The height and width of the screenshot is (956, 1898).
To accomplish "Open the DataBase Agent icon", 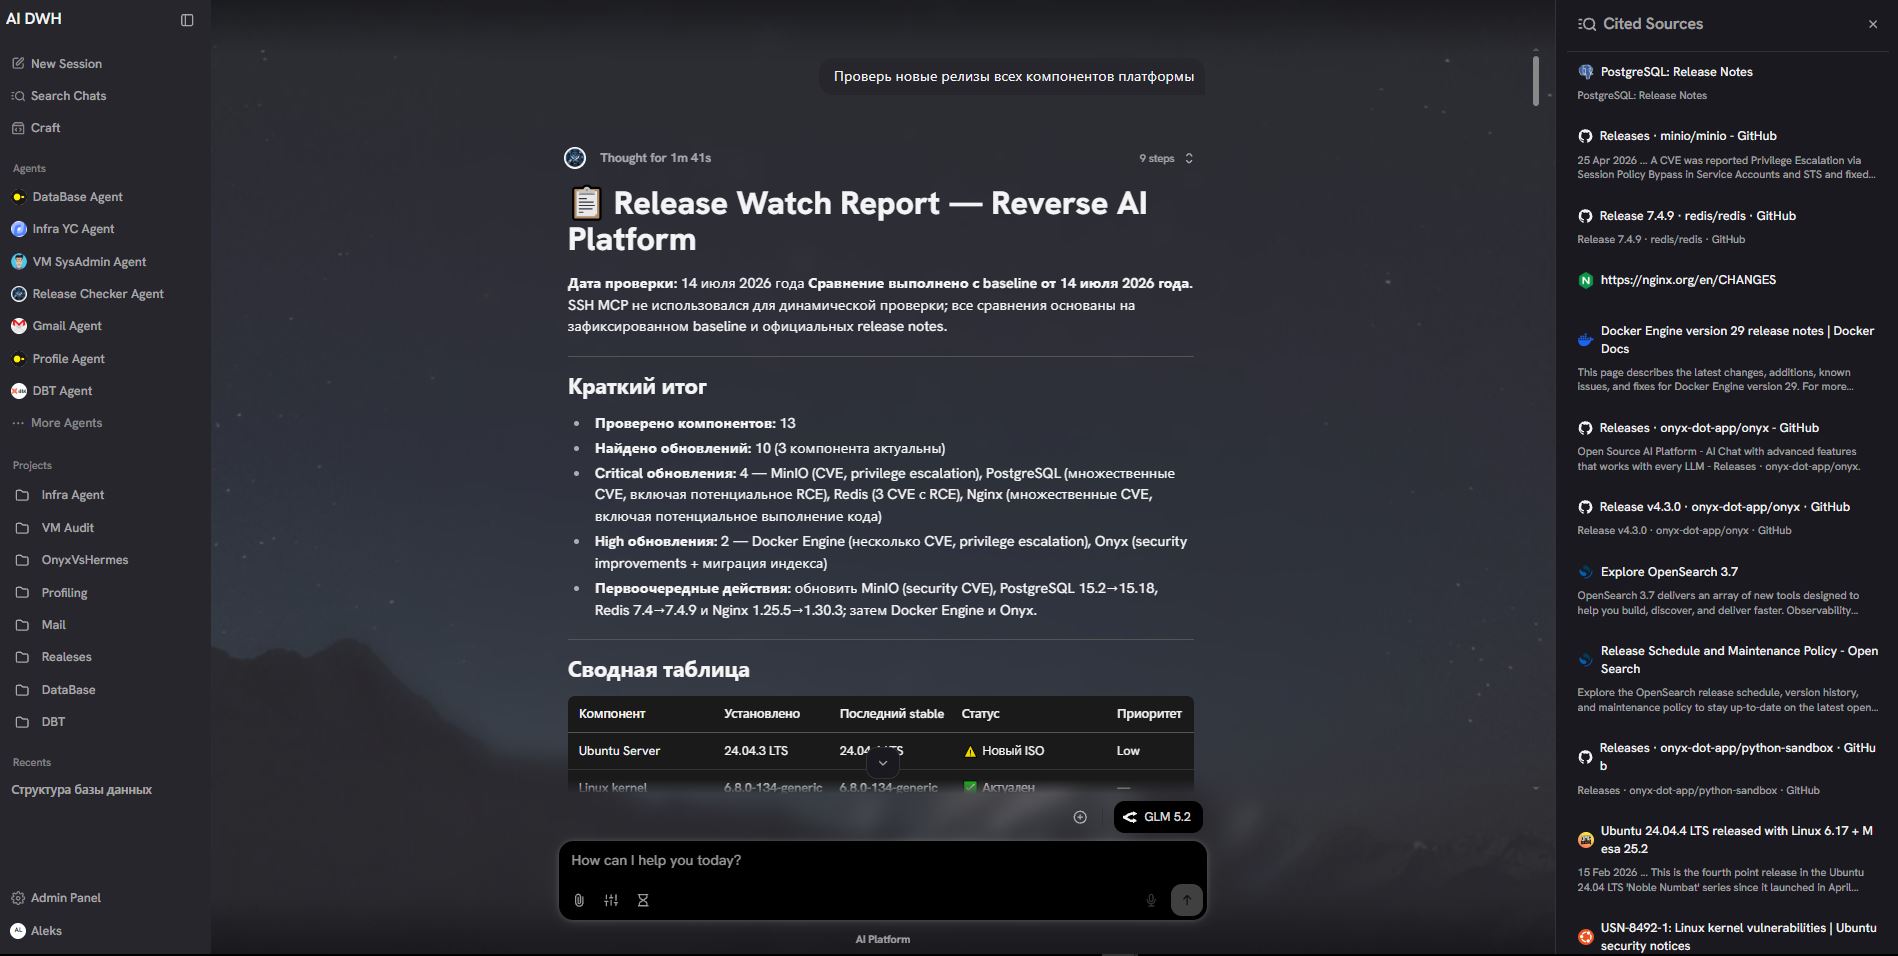I will coord(18,197).
